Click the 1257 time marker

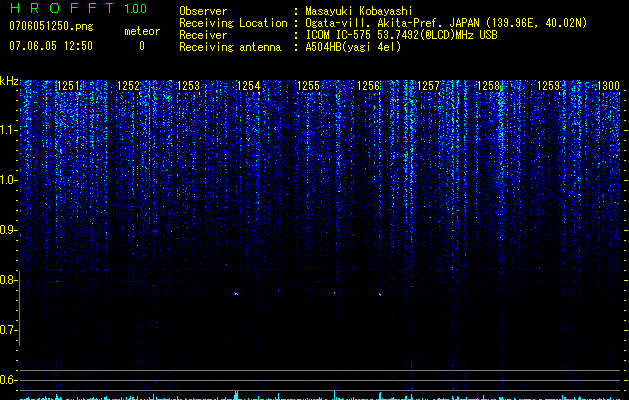coord(428,86)
